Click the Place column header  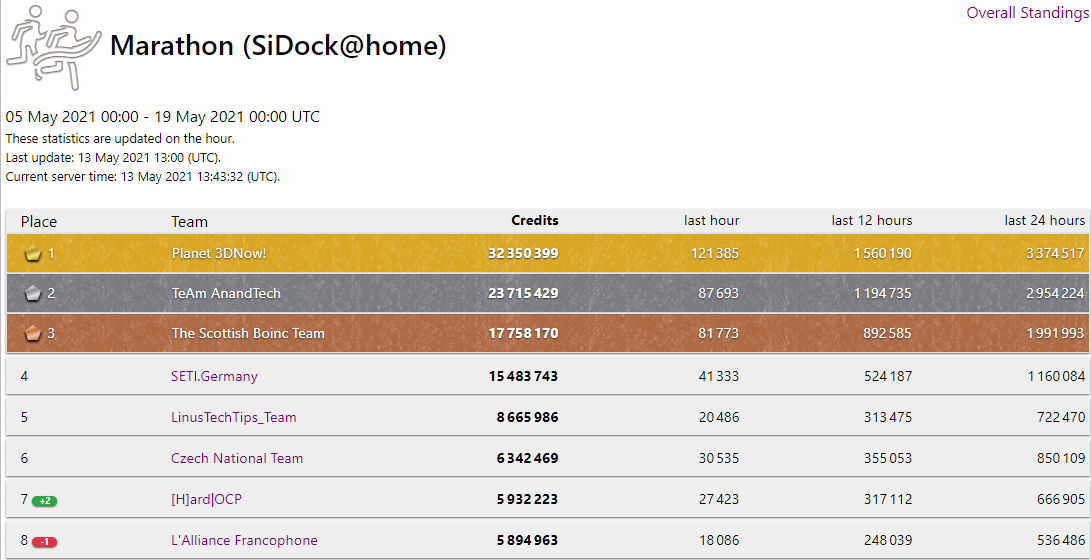click(x=39, y=222)
